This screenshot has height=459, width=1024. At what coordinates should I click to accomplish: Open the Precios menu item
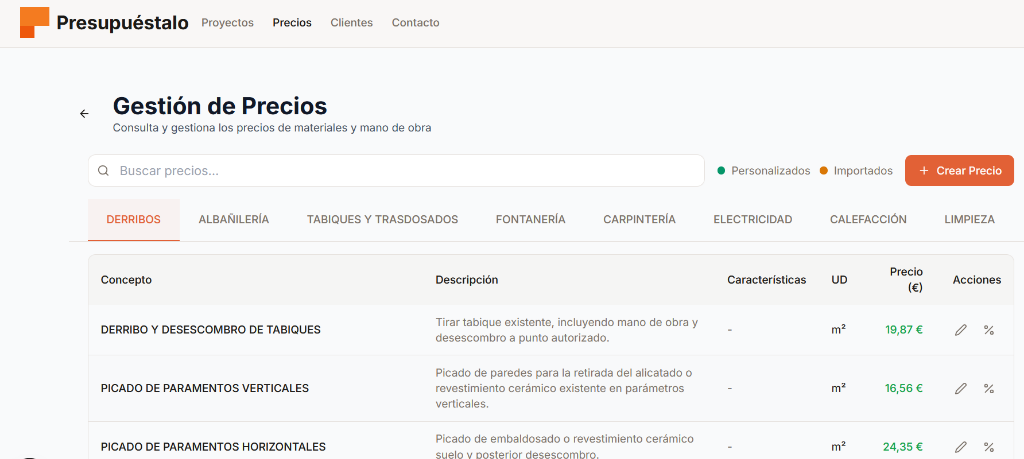(x=292, y=22)
